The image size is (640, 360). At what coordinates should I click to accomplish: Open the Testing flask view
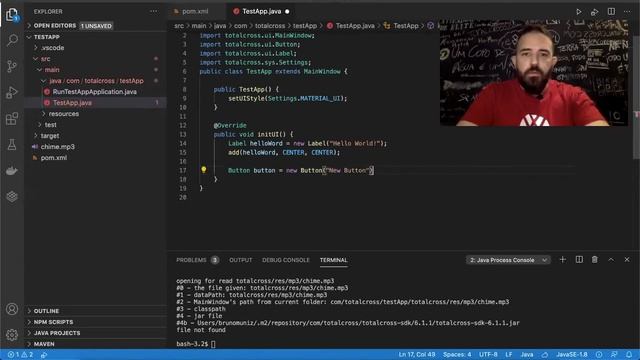(12, 144)
